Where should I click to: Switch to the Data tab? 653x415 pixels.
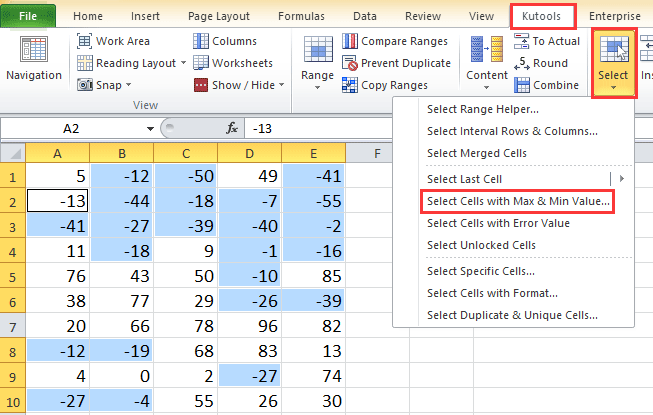click(x=365, y=16)
